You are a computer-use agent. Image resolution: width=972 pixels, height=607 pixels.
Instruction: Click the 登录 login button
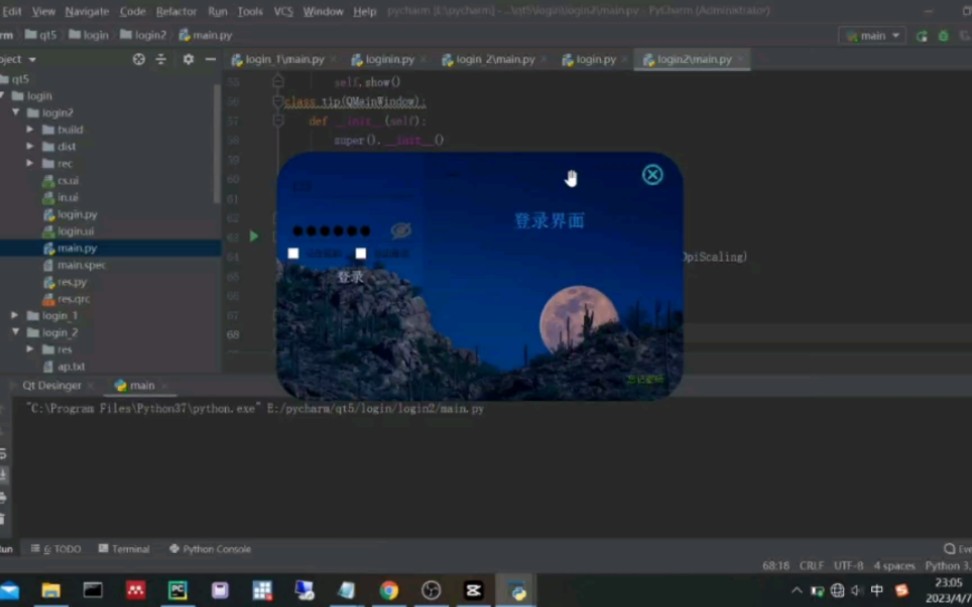[x=350, y=277]
